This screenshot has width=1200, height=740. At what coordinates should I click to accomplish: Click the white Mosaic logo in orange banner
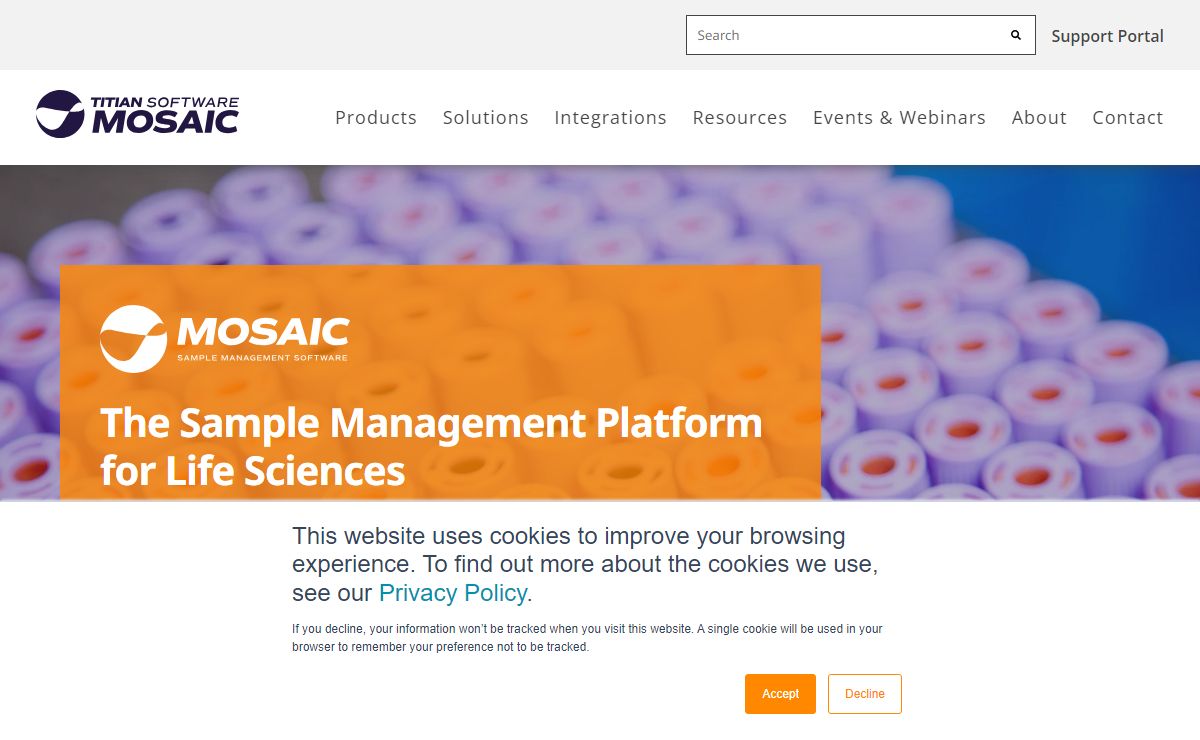[x=224, y=339]
